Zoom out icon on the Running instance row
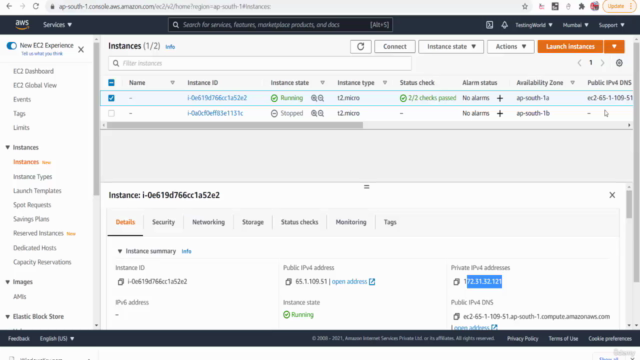This screenshot has width=640, height=360. (321, 98)
